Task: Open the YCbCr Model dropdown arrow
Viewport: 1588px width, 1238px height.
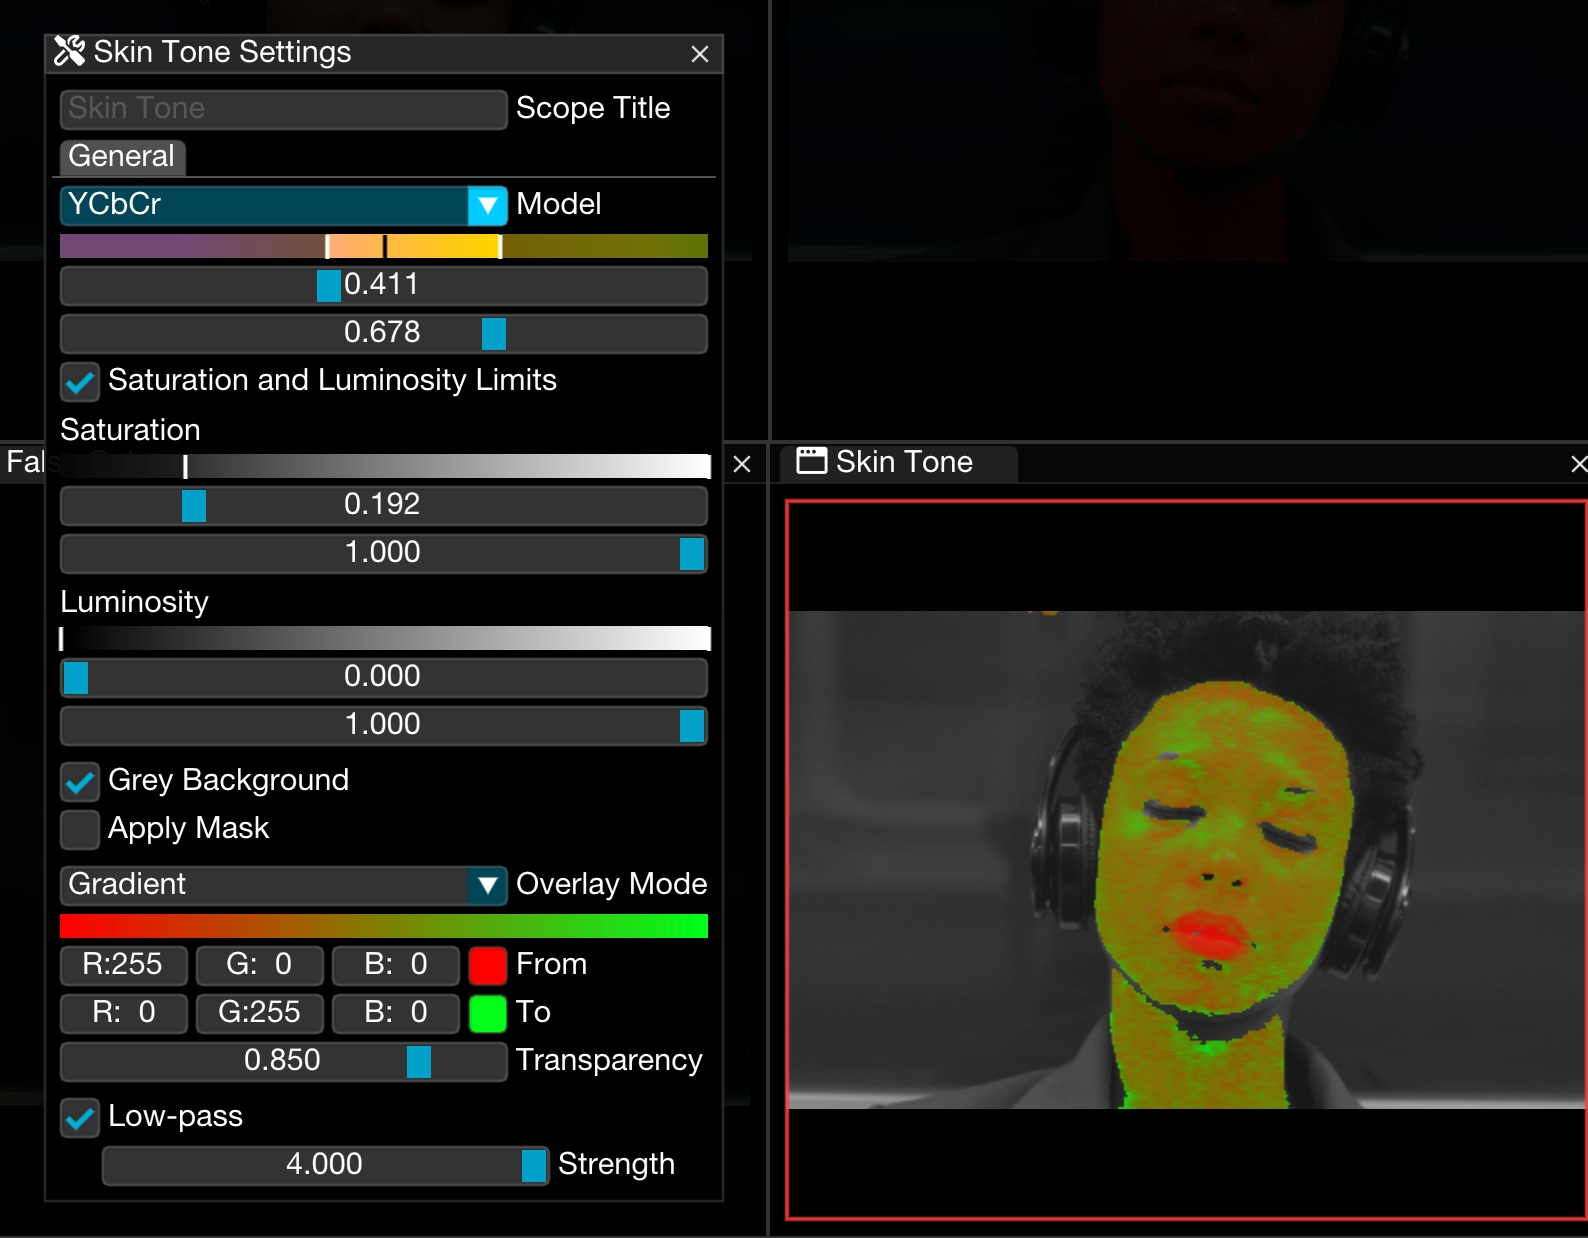Action: [x=487, y=205]
